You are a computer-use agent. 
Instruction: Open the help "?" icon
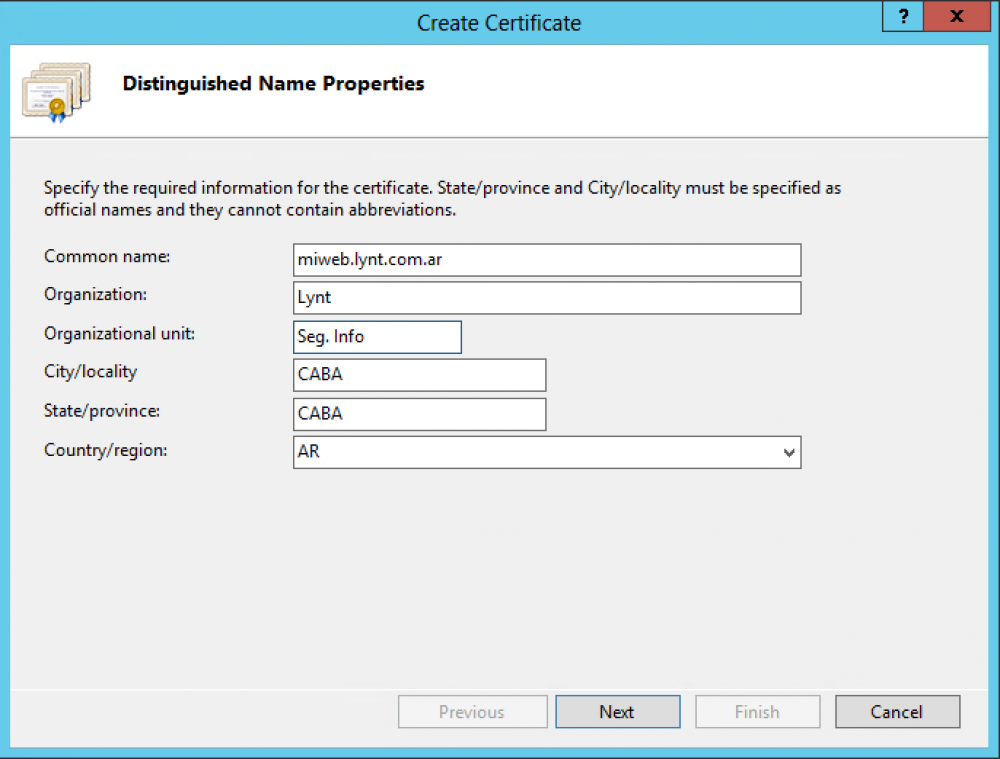902,17
